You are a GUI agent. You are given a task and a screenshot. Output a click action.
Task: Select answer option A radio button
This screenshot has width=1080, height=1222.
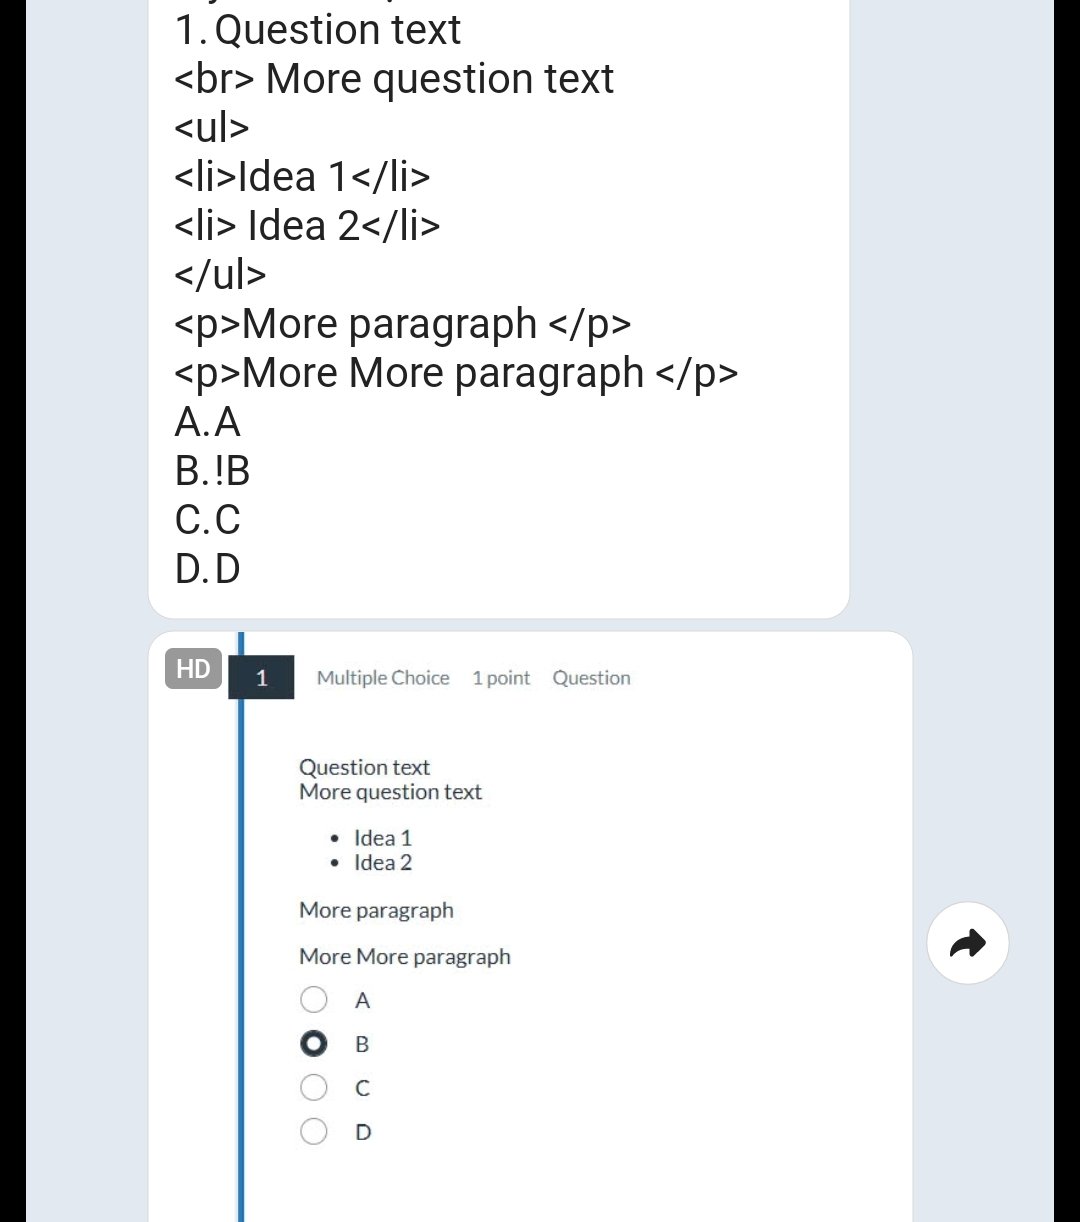[x=313, y=999]
